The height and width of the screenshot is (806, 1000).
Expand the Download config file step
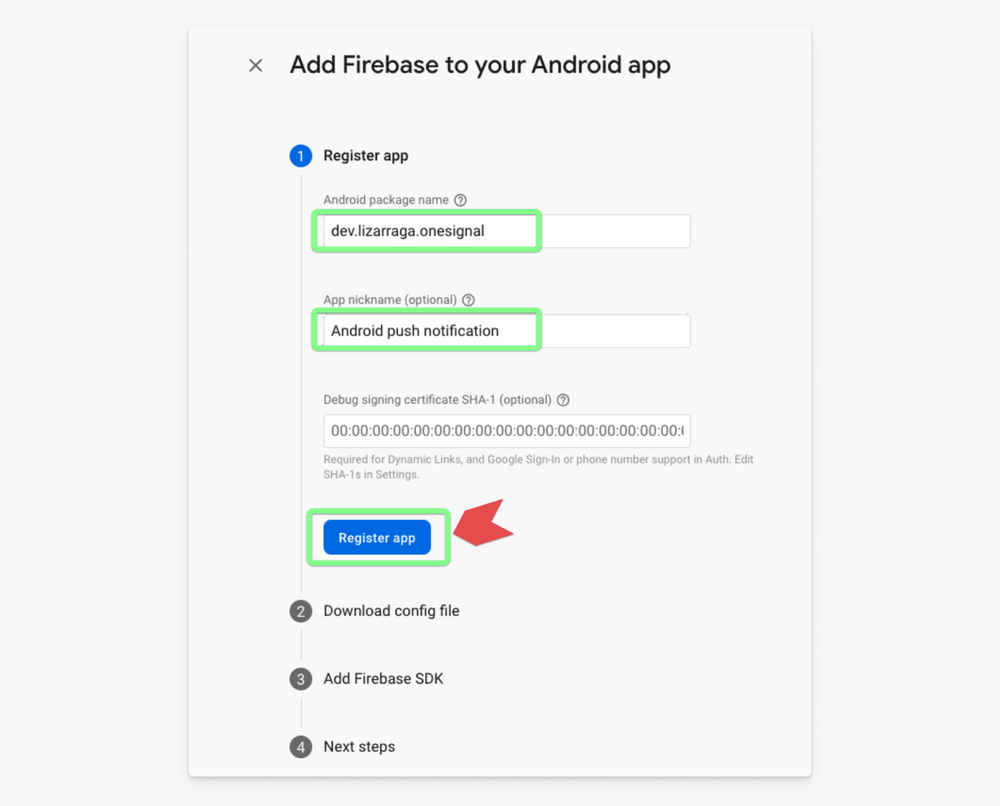tap(391, 611)
